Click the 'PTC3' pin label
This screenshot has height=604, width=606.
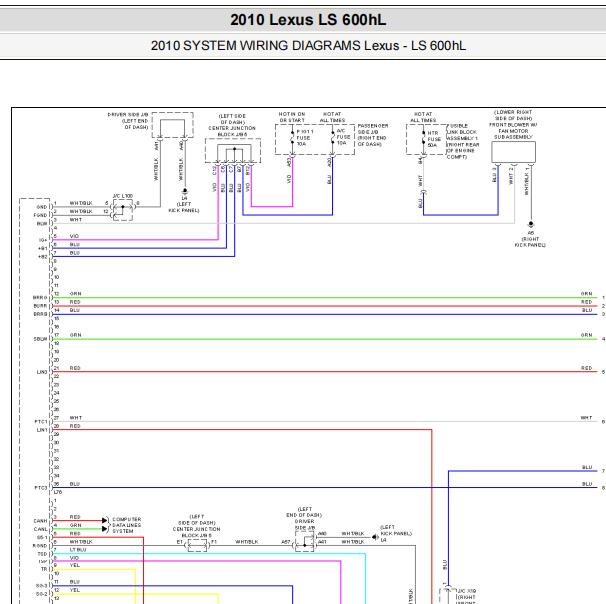tap(41, 488)
